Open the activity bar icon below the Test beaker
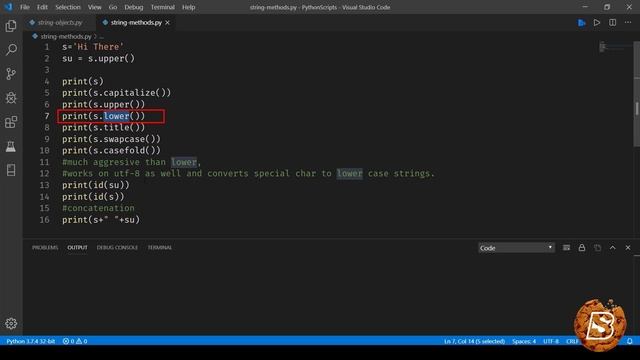Viewport: 640px width, 360px height. (x=11, y=170)
